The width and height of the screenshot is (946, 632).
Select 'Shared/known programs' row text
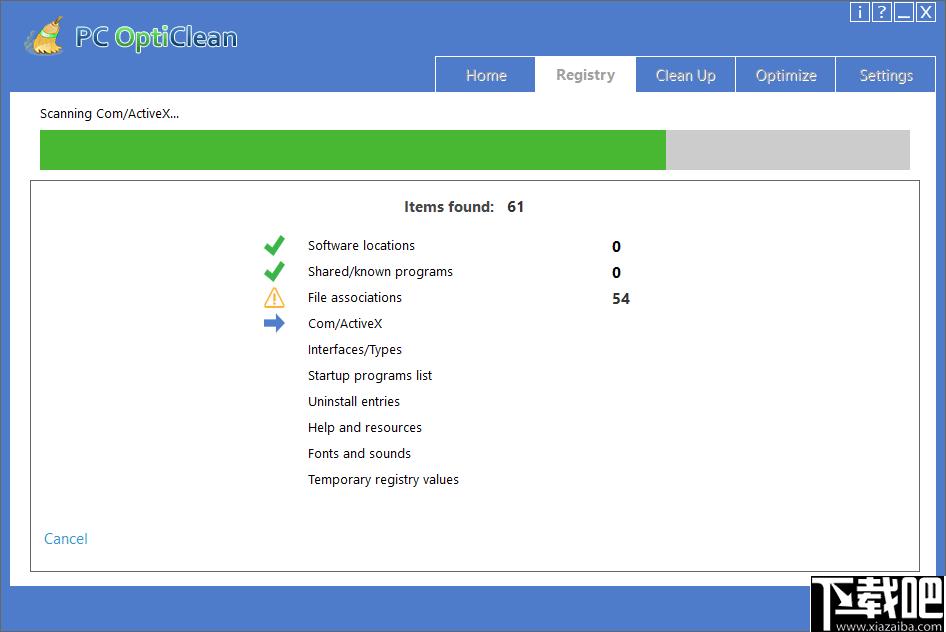[x=380, y=272]
